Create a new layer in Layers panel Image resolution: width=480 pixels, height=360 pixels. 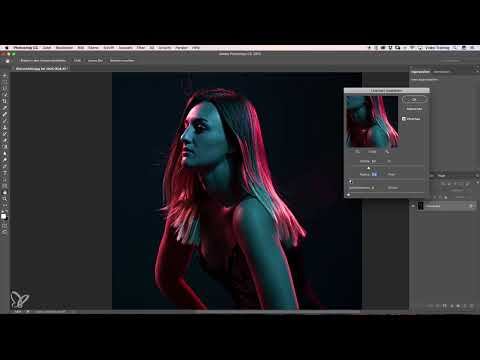pos(465,306)
